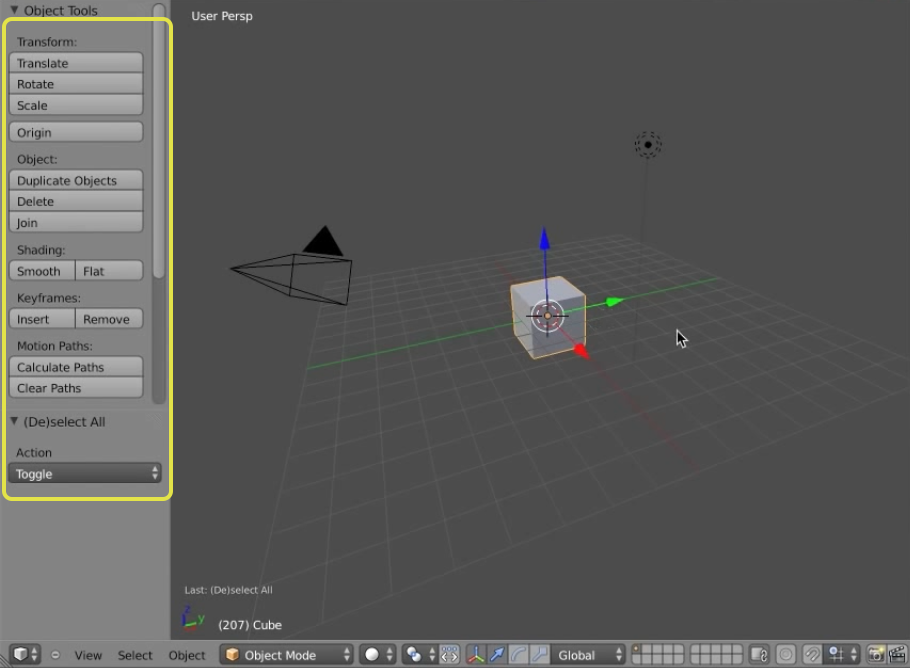Click the 3D manipulator axis widget icon
The height and width of the screenshot is (668, 910).
[475, 655]
